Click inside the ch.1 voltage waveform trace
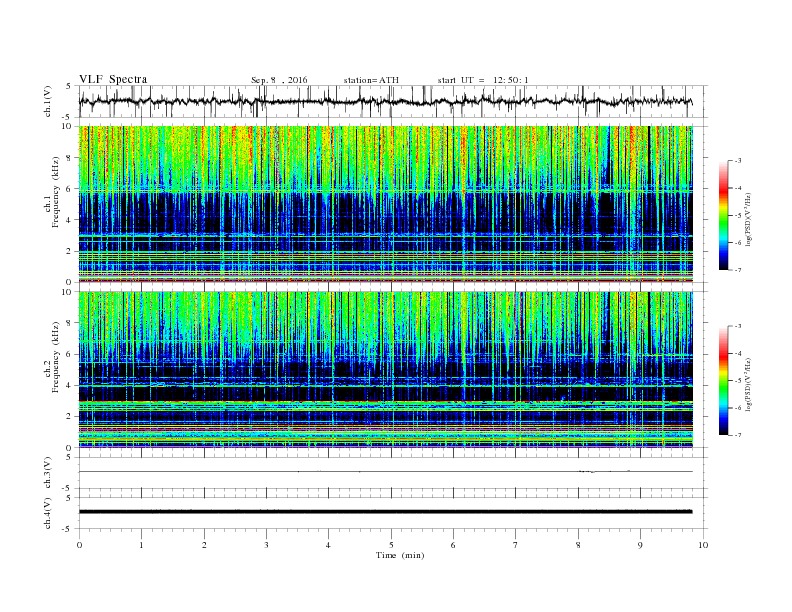The height and width of the screenshot is (612, 792). (385, 101)
